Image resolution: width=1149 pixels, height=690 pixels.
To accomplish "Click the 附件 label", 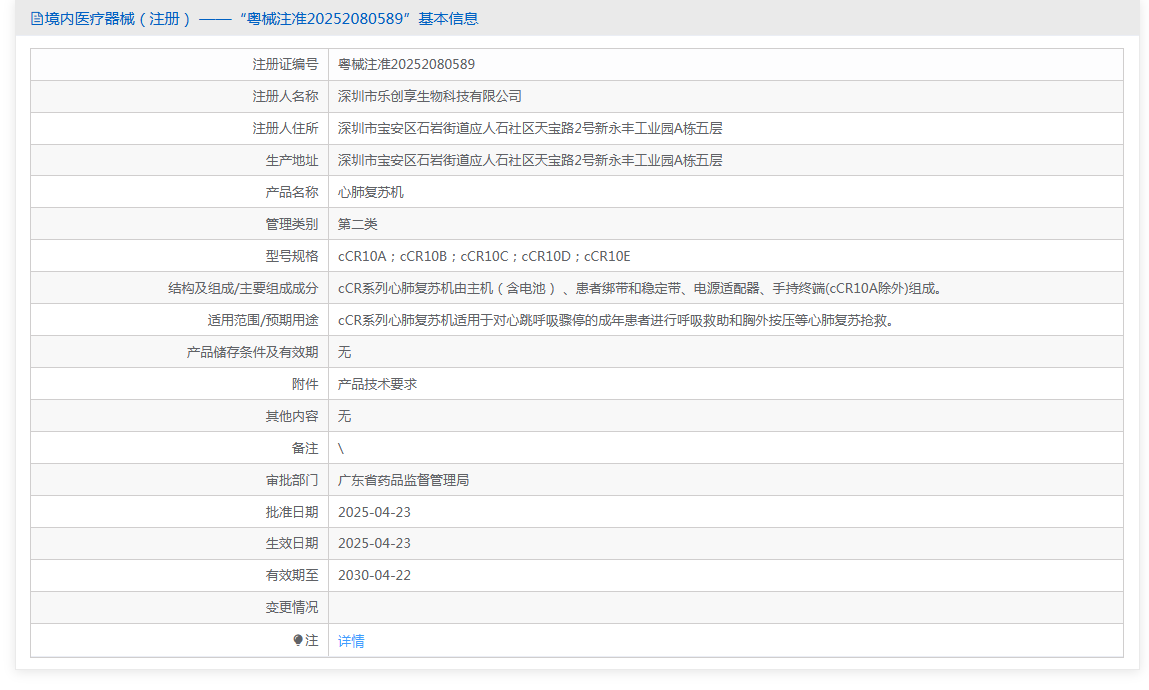I will click(305, 385).
